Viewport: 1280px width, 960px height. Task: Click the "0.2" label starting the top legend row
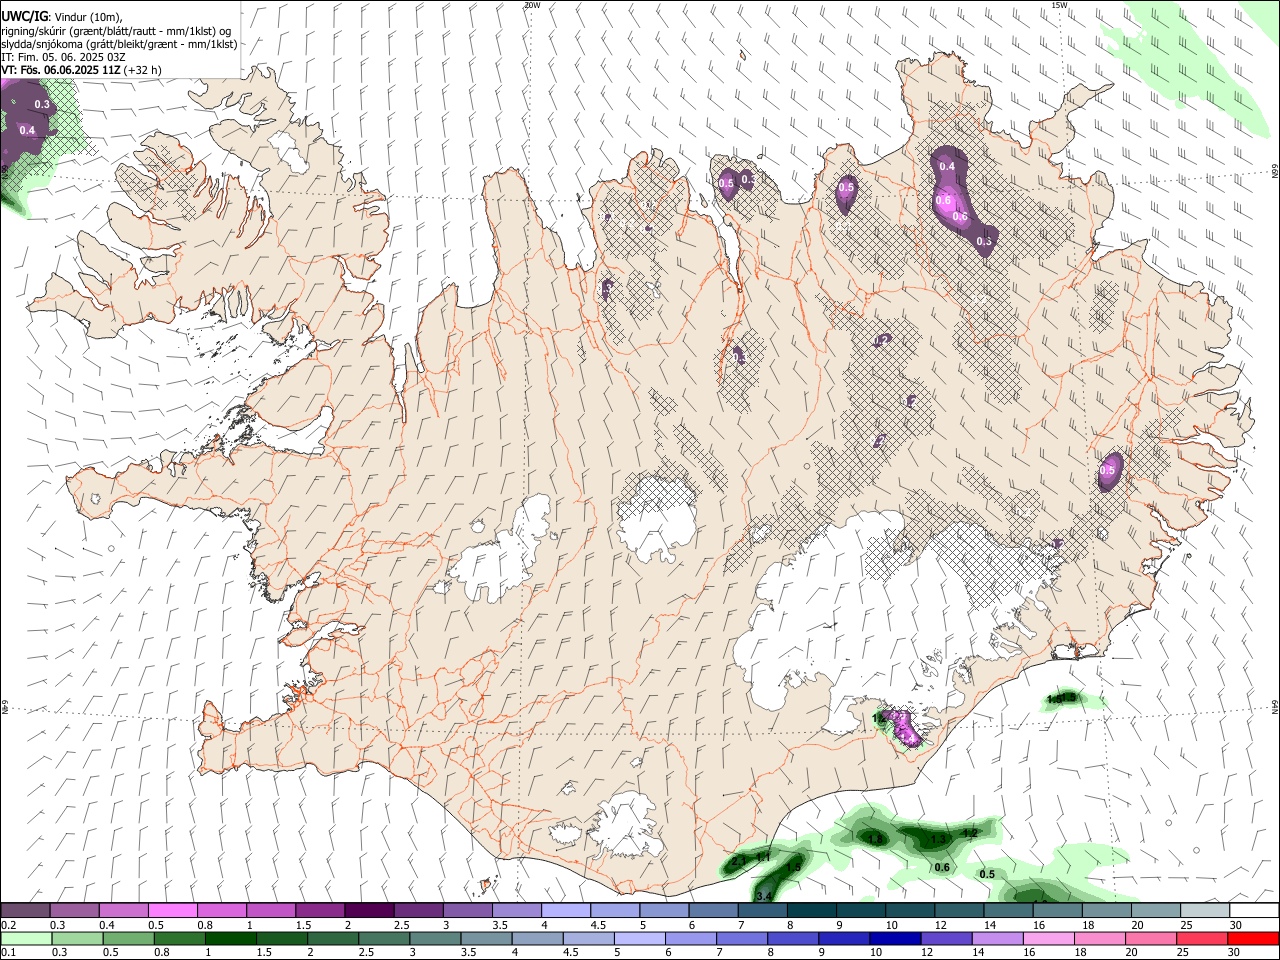[8, 925]
